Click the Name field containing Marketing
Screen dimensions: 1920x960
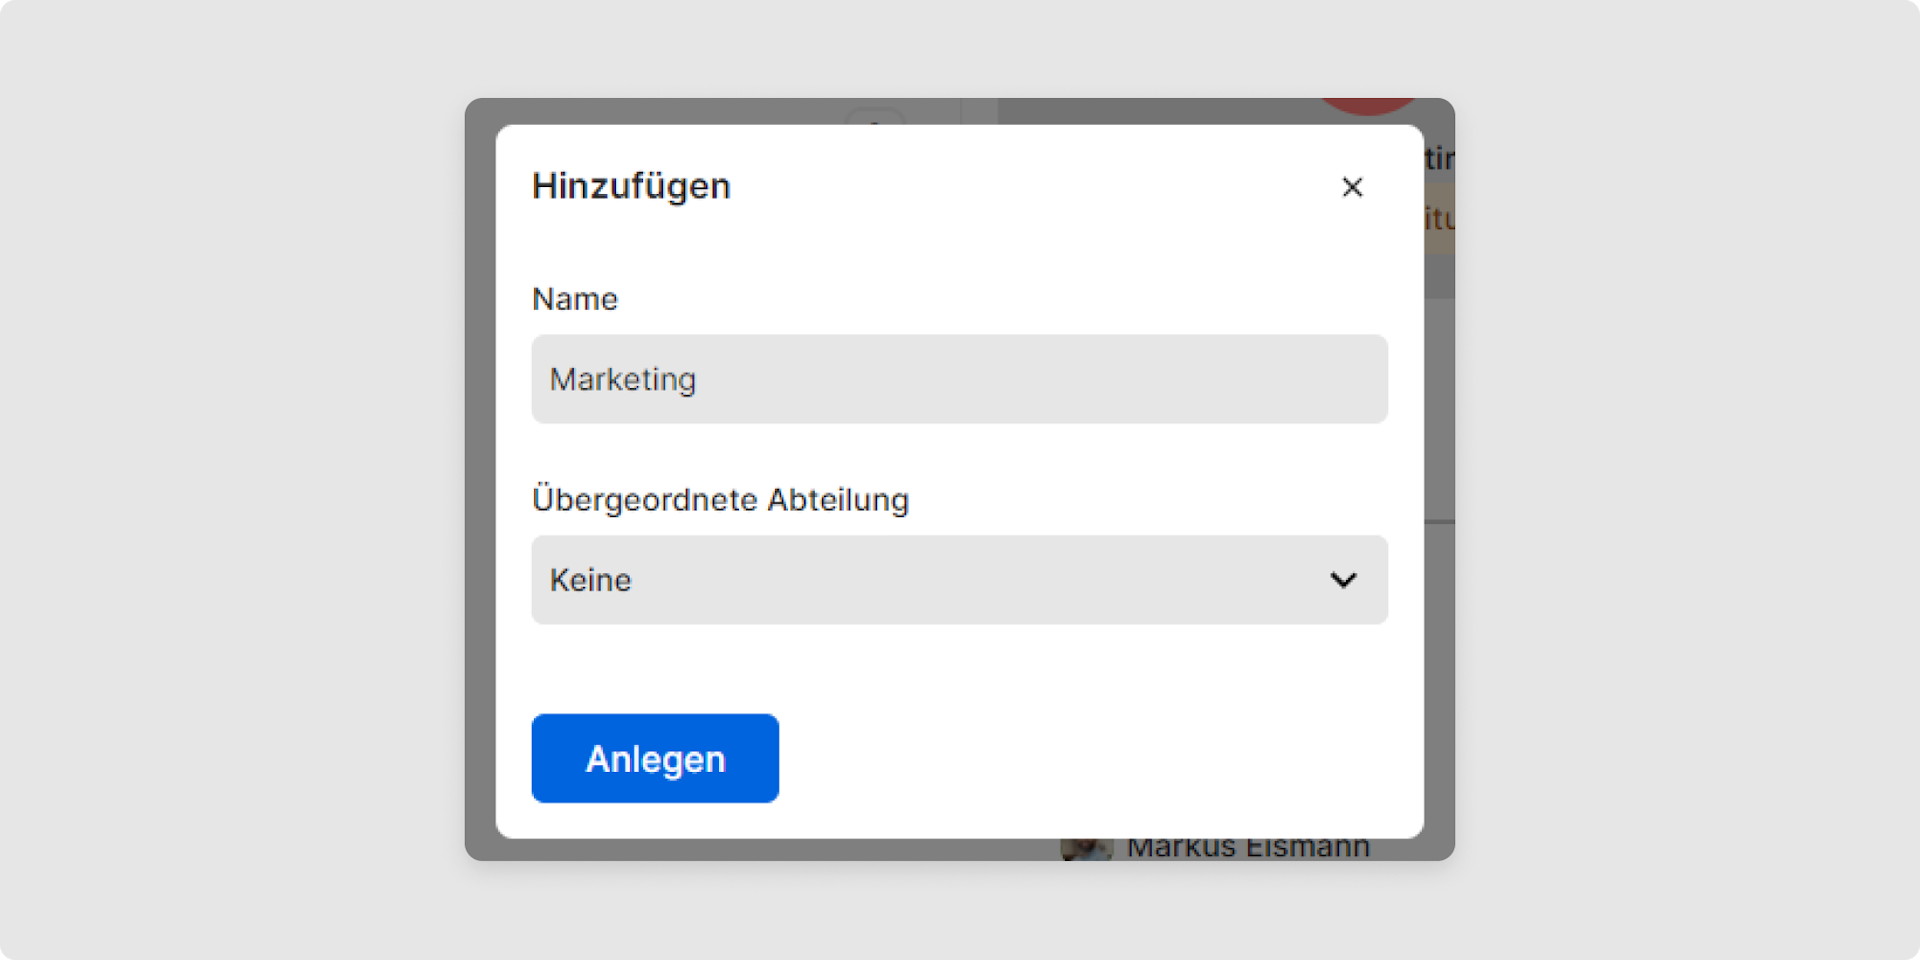coord(959,379)
